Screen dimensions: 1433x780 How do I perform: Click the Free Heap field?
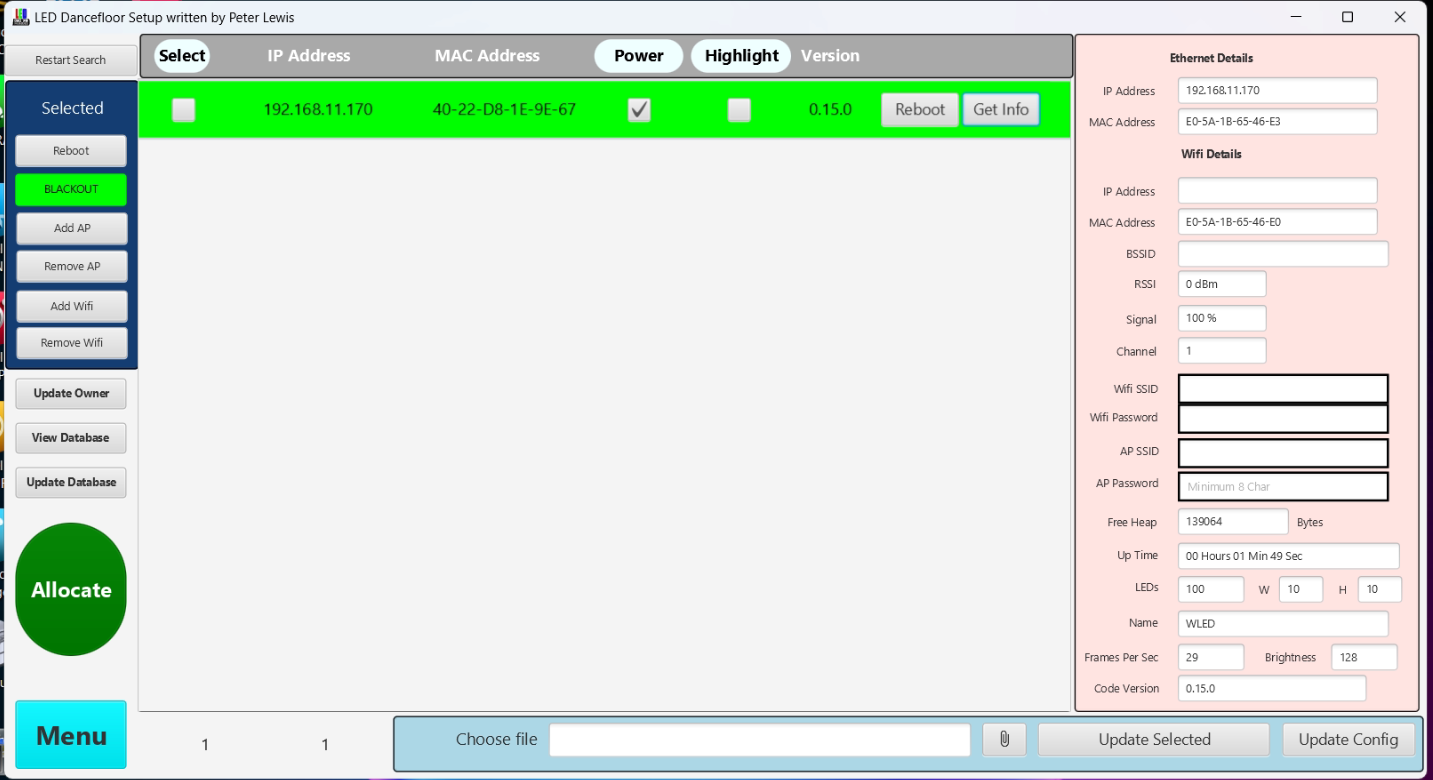1233,521
